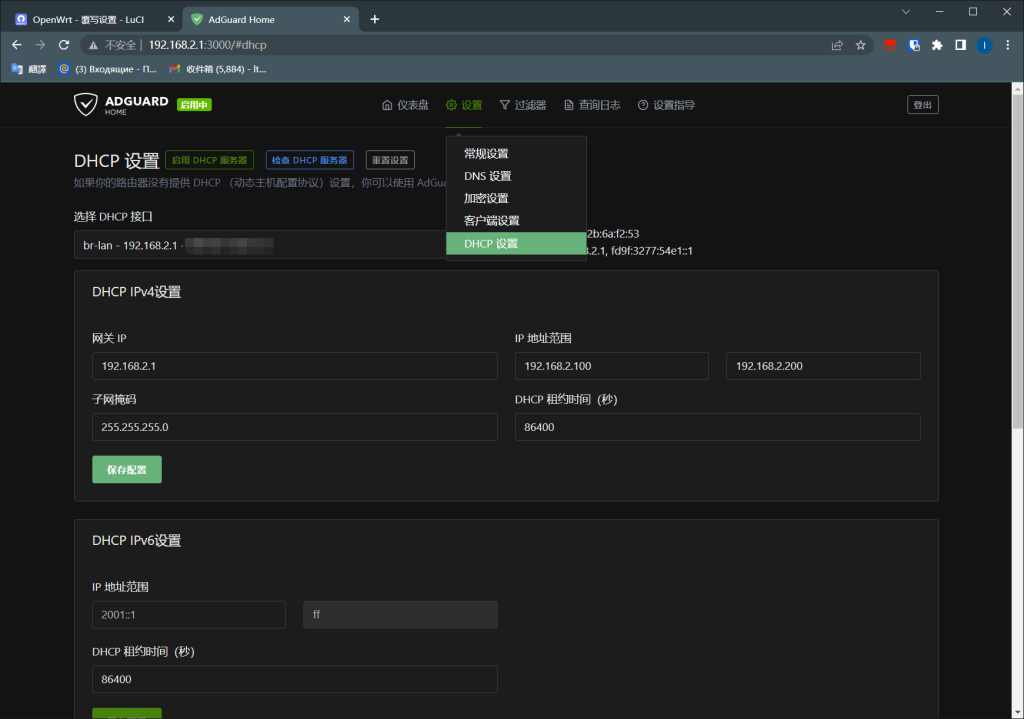Click 重置设置 to reset DHCP settings
This screenshot has width=1024, height=719.
(x=390, y=158)
